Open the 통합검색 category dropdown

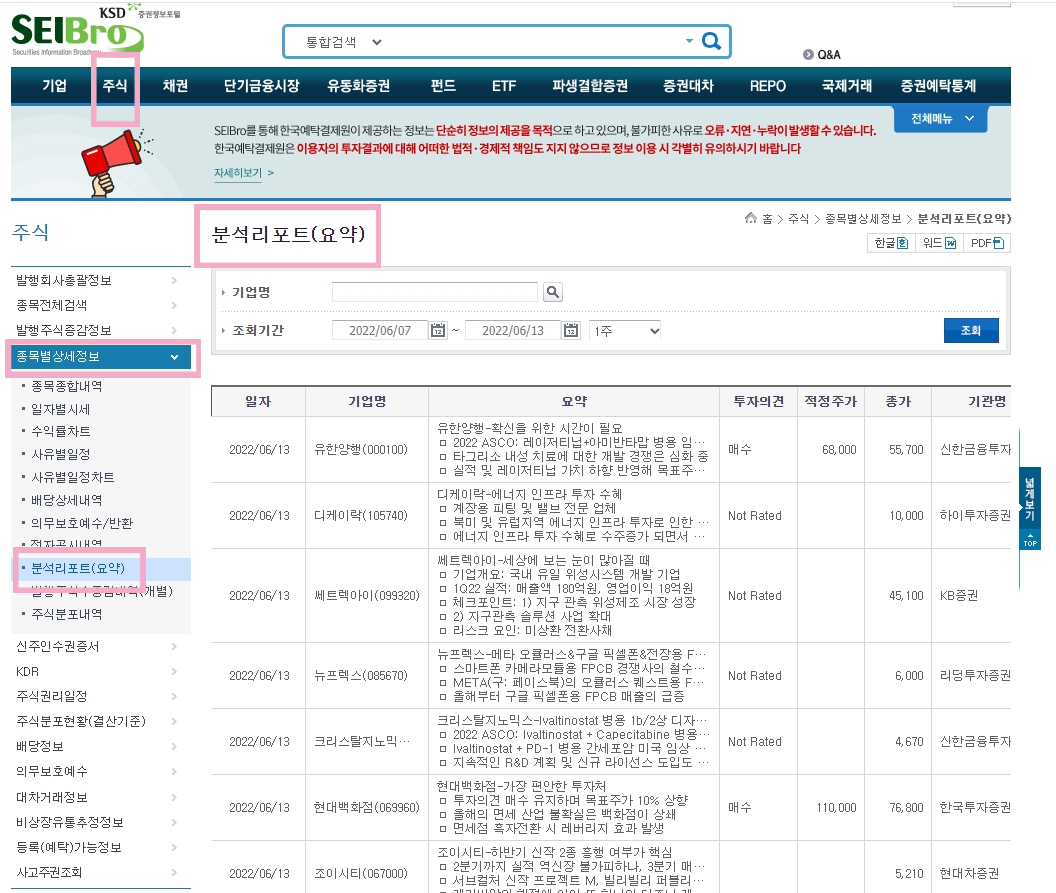point(343,42)
